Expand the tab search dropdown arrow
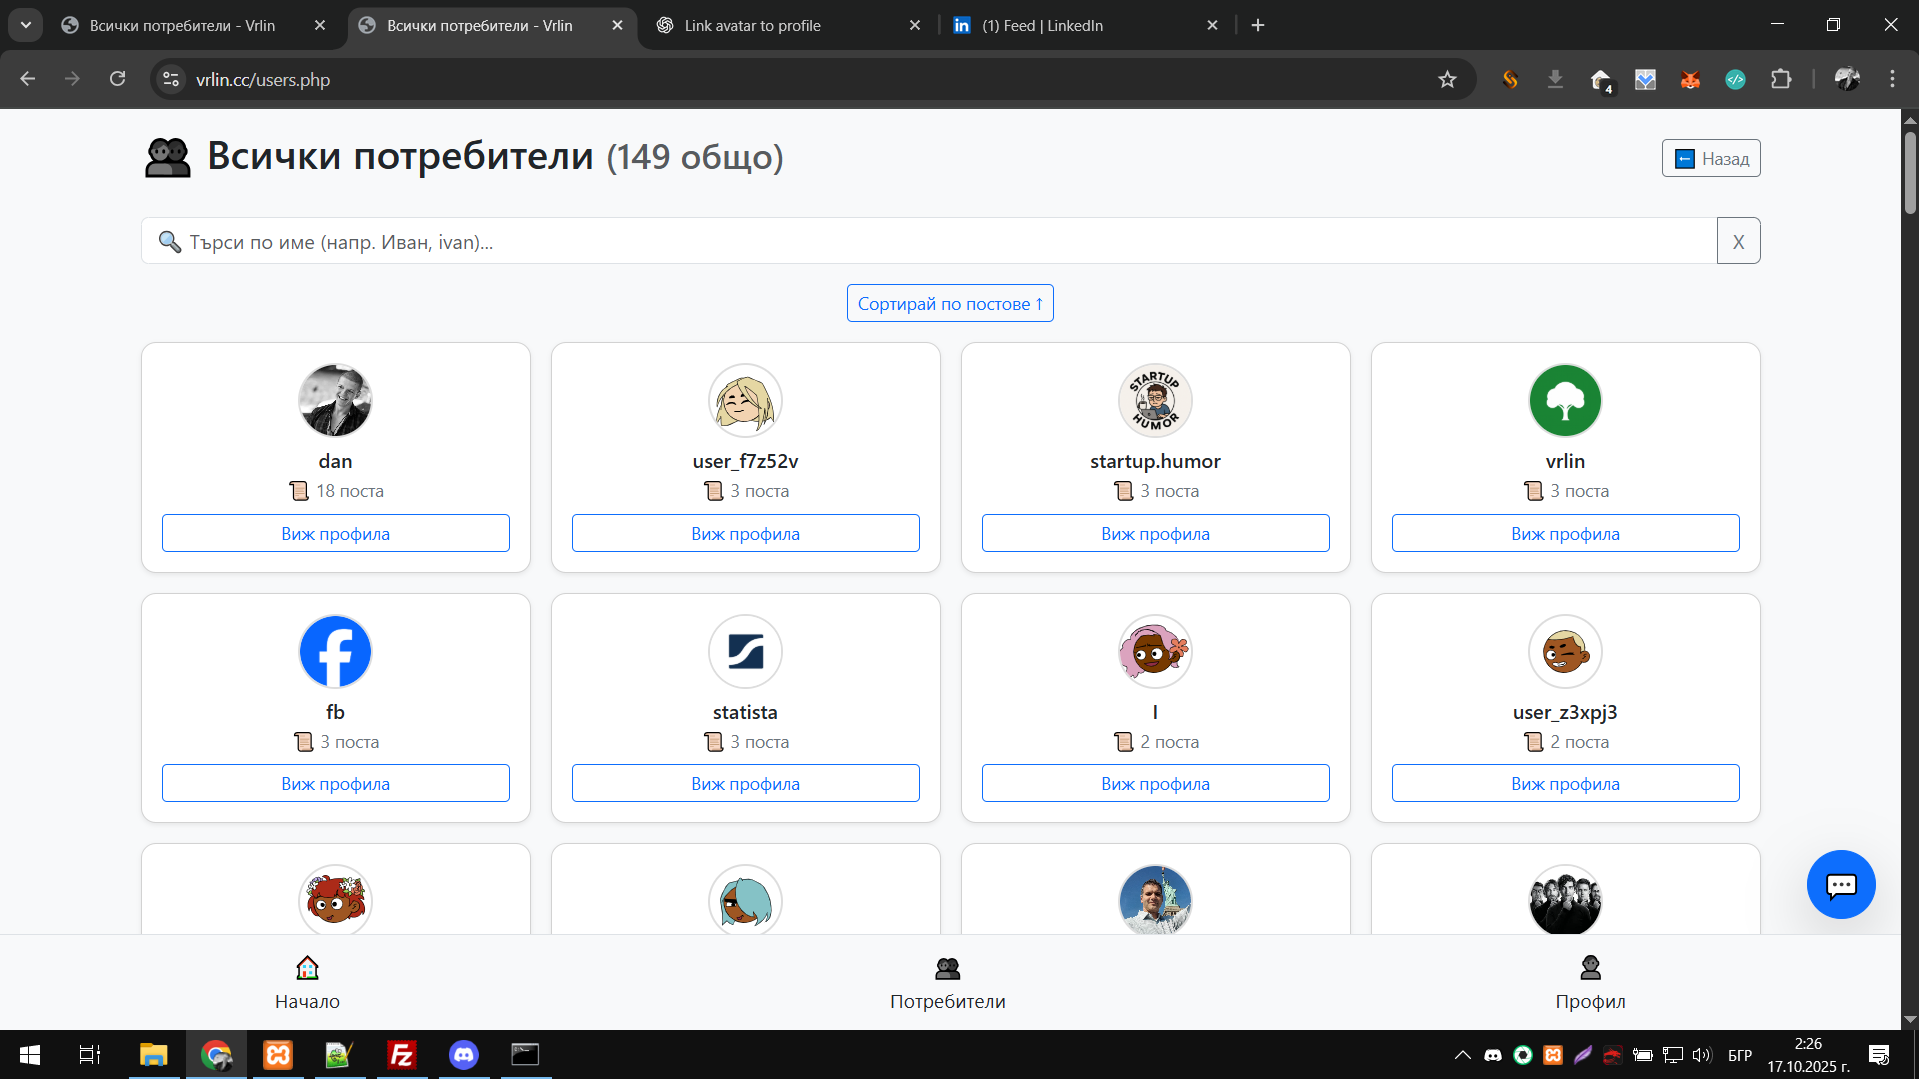 click(x=26, y=25)
